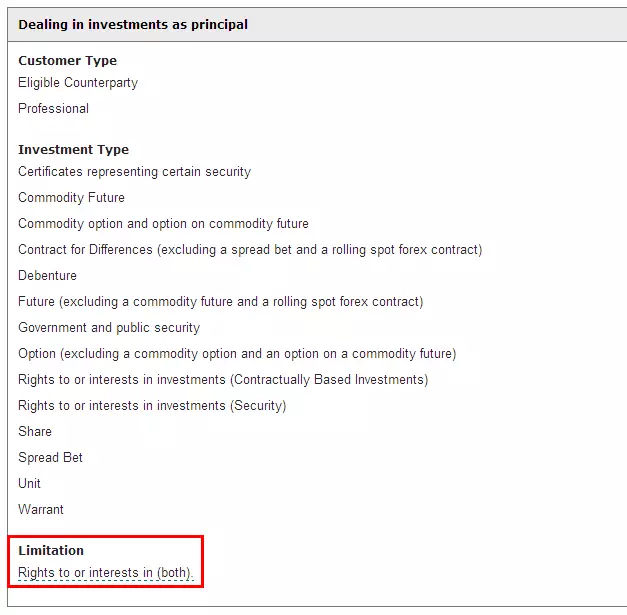This screenshot has height=615, width=627.
Task: Click 'Option (excluding a commodity option...)' entry
Action: 238,354
